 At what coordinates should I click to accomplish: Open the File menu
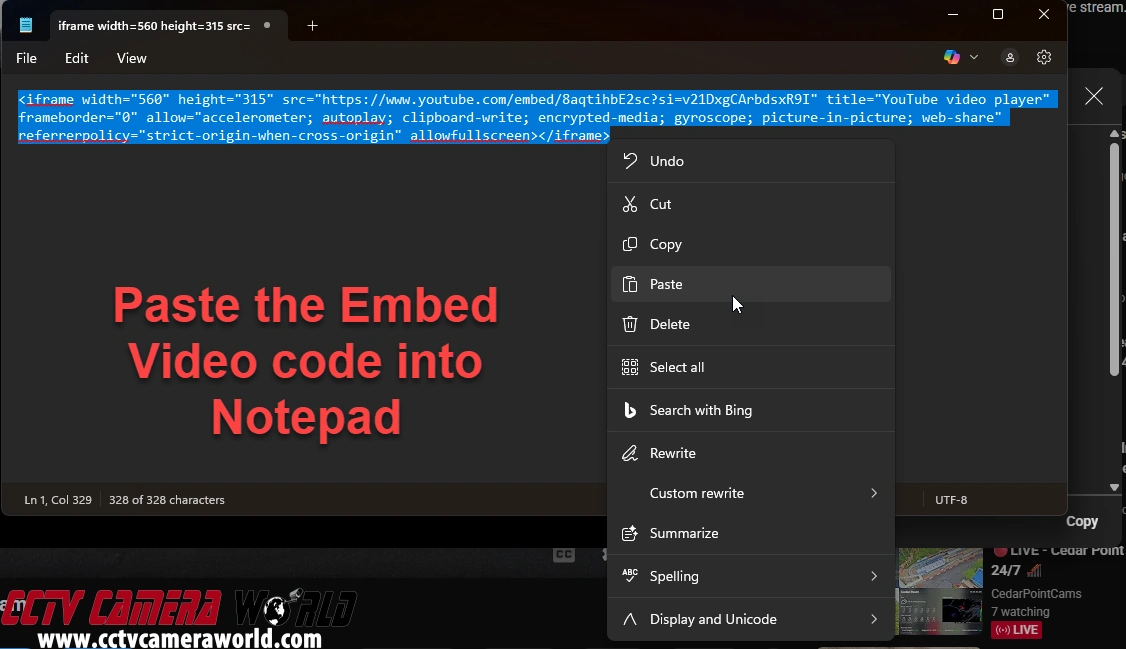click(x=27, y=58)
